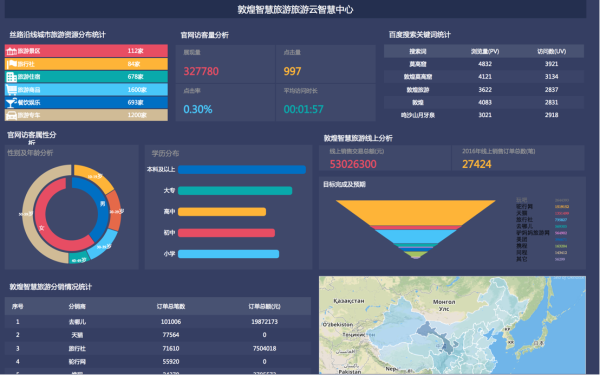Viewport: 600px width, 375px height.
Task: Click average visit duration 00:01:57
Action: [303, 109]
